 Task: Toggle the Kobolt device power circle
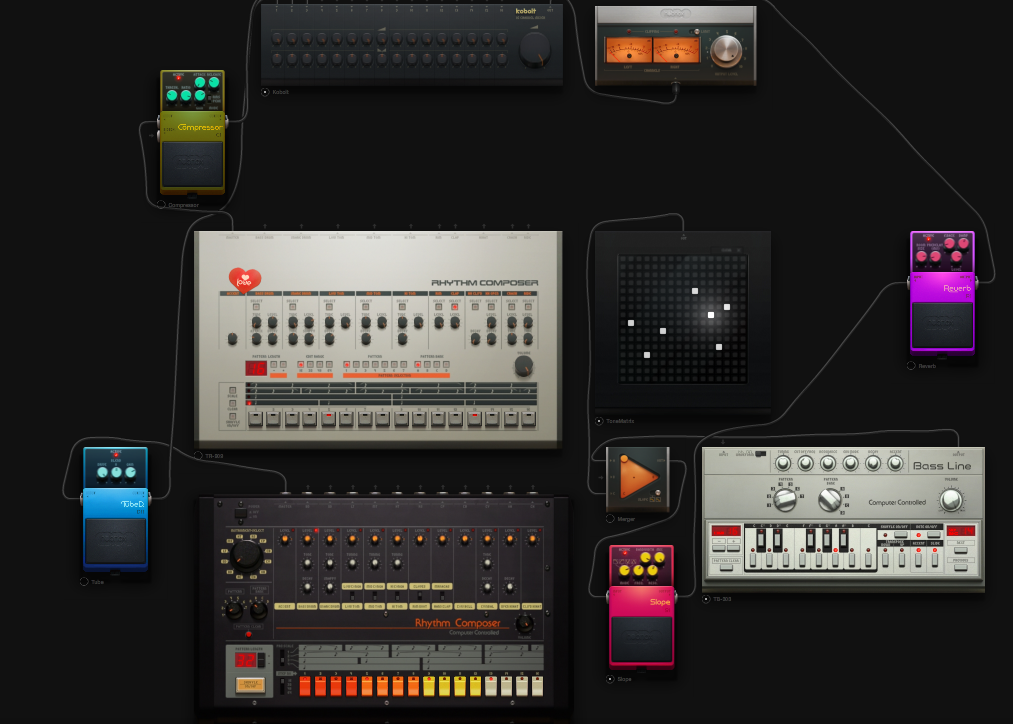point(265,92)
